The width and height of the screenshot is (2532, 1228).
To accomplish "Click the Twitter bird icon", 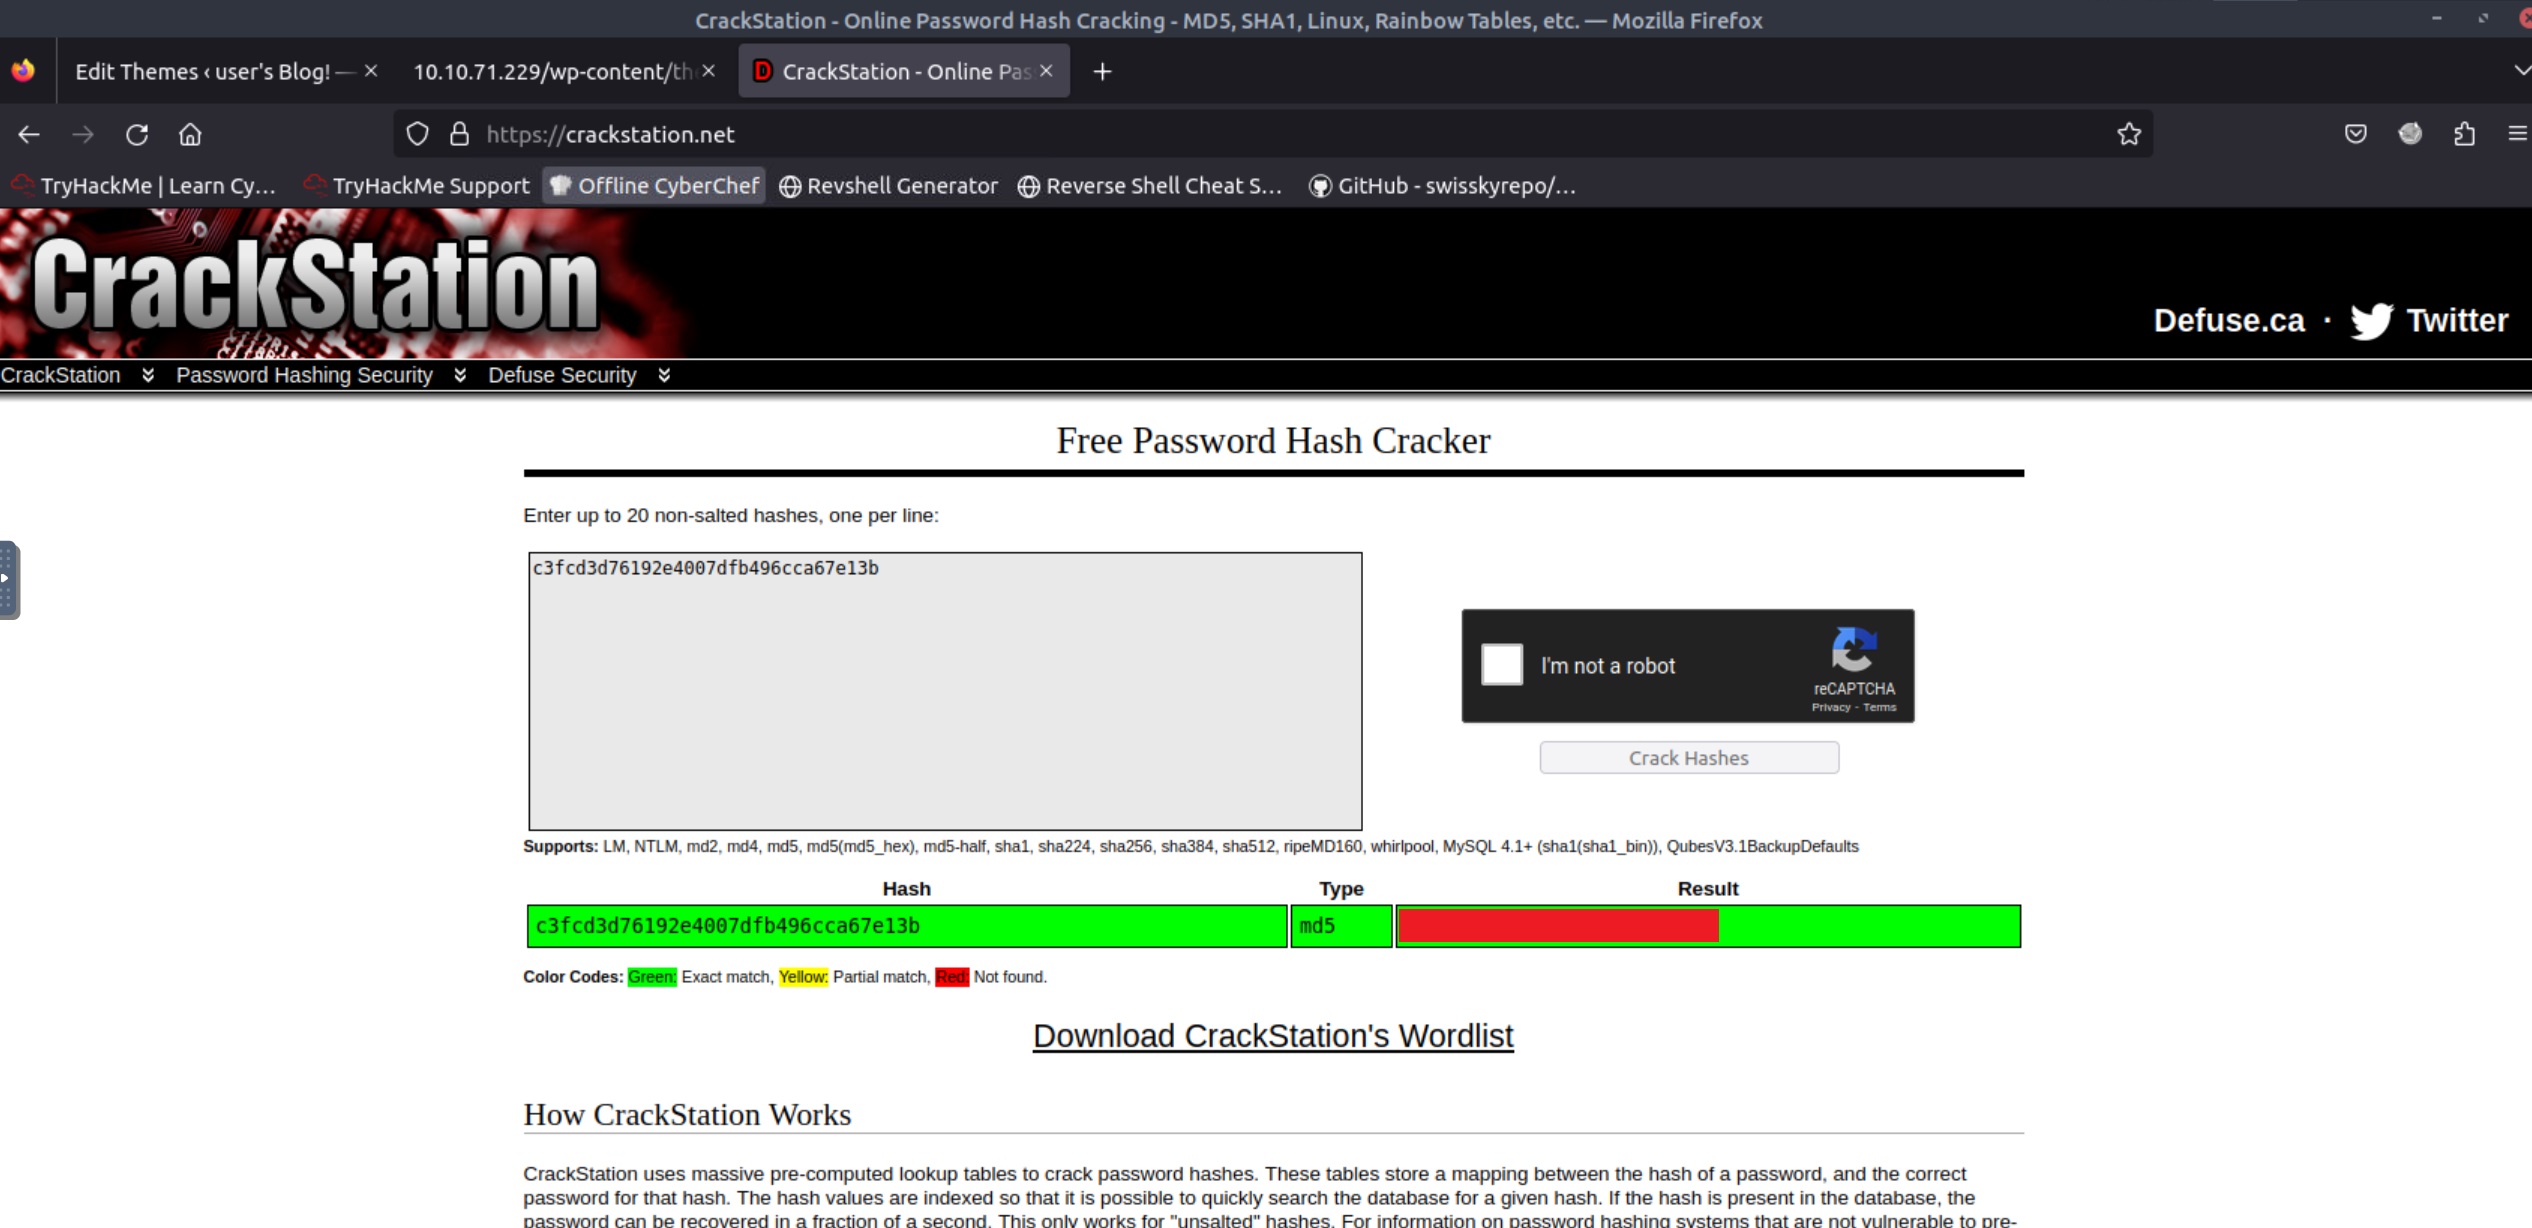I will (2371, 321).
